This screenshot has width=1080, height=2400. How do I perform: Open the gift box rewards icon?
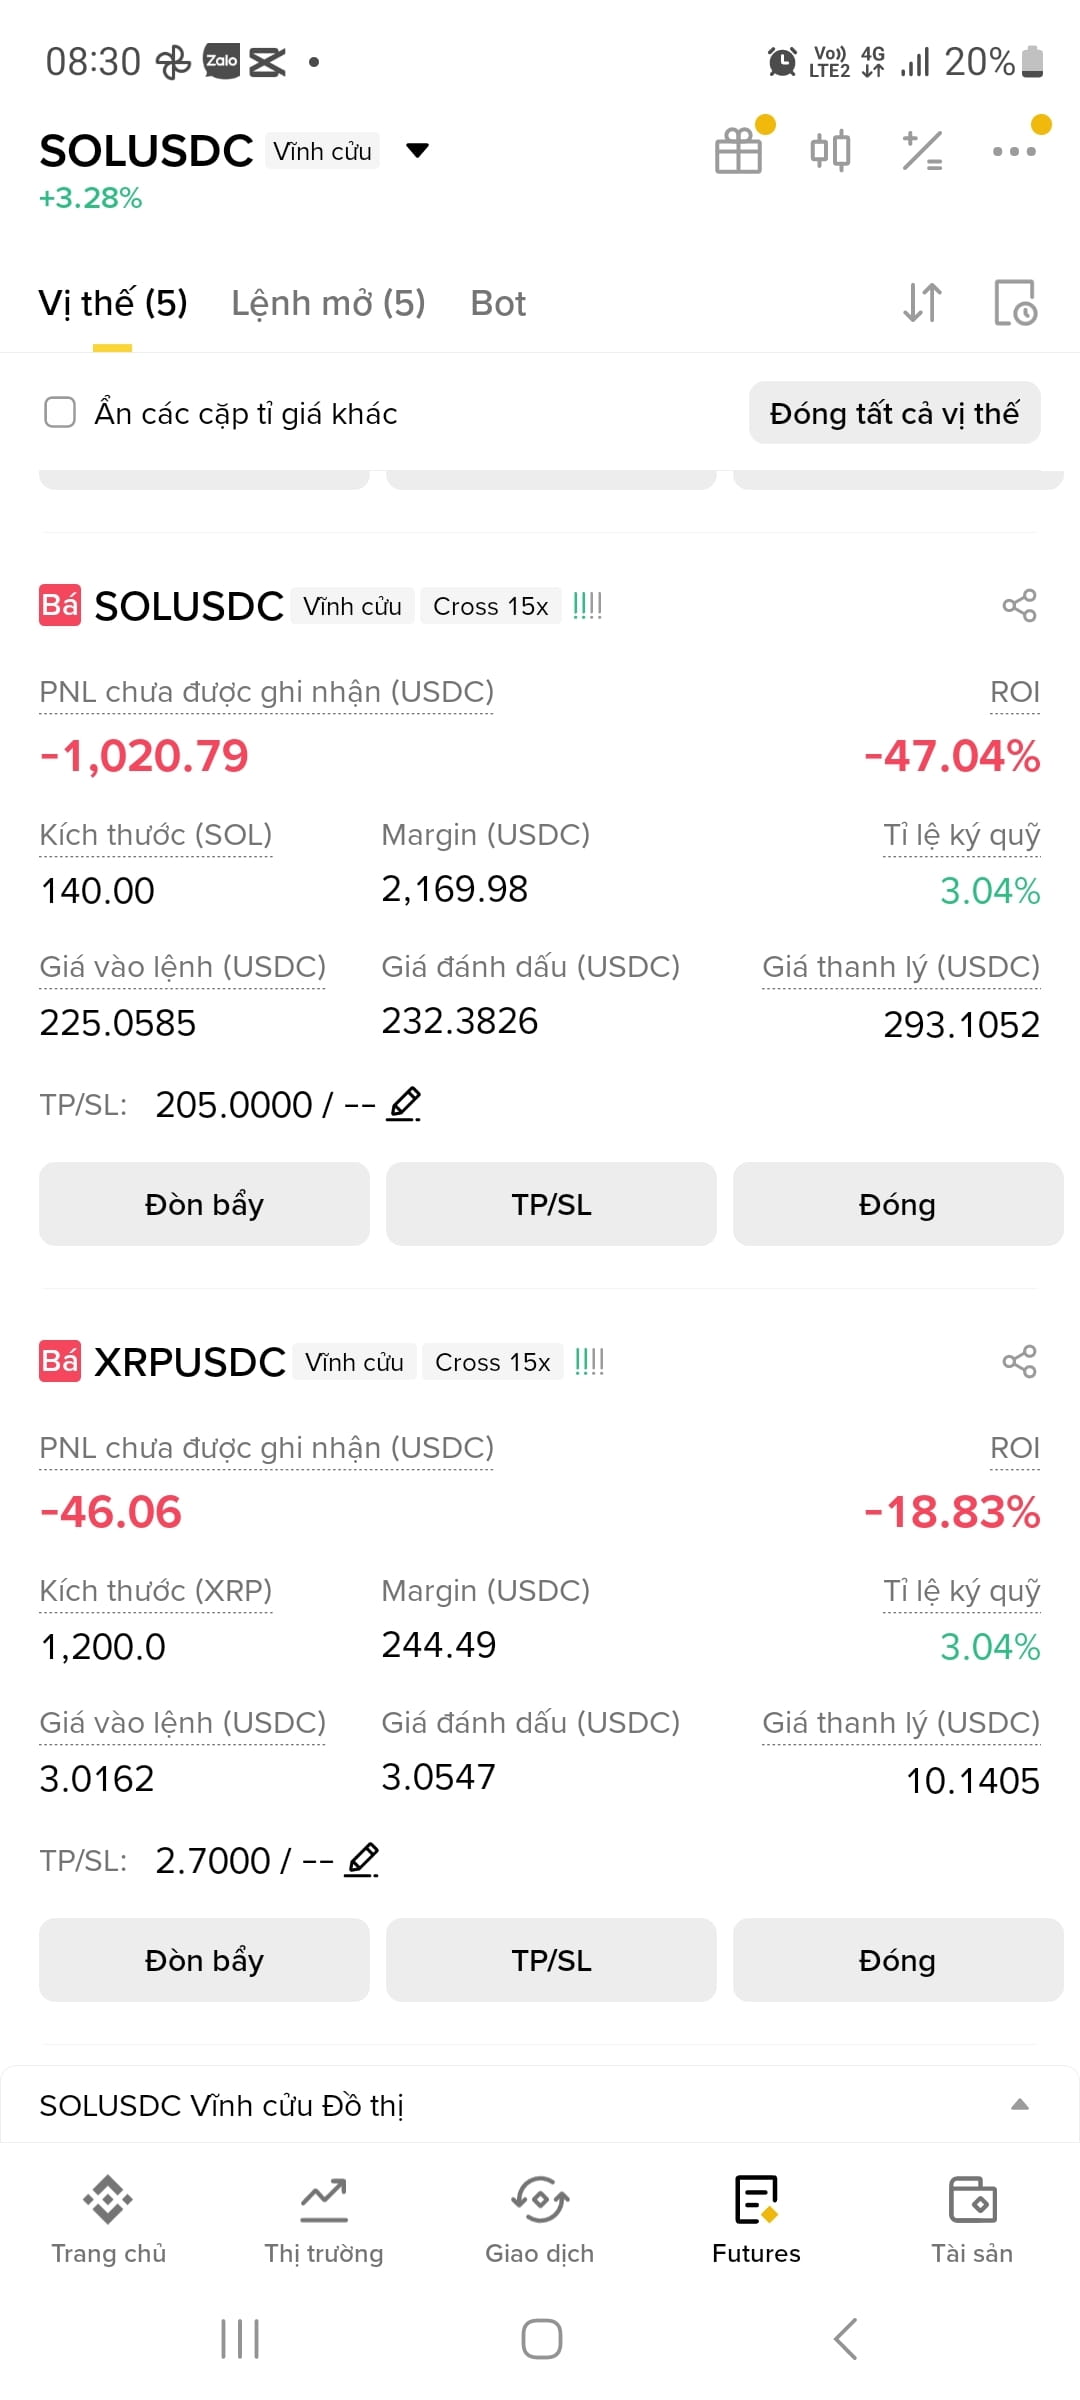739,151
